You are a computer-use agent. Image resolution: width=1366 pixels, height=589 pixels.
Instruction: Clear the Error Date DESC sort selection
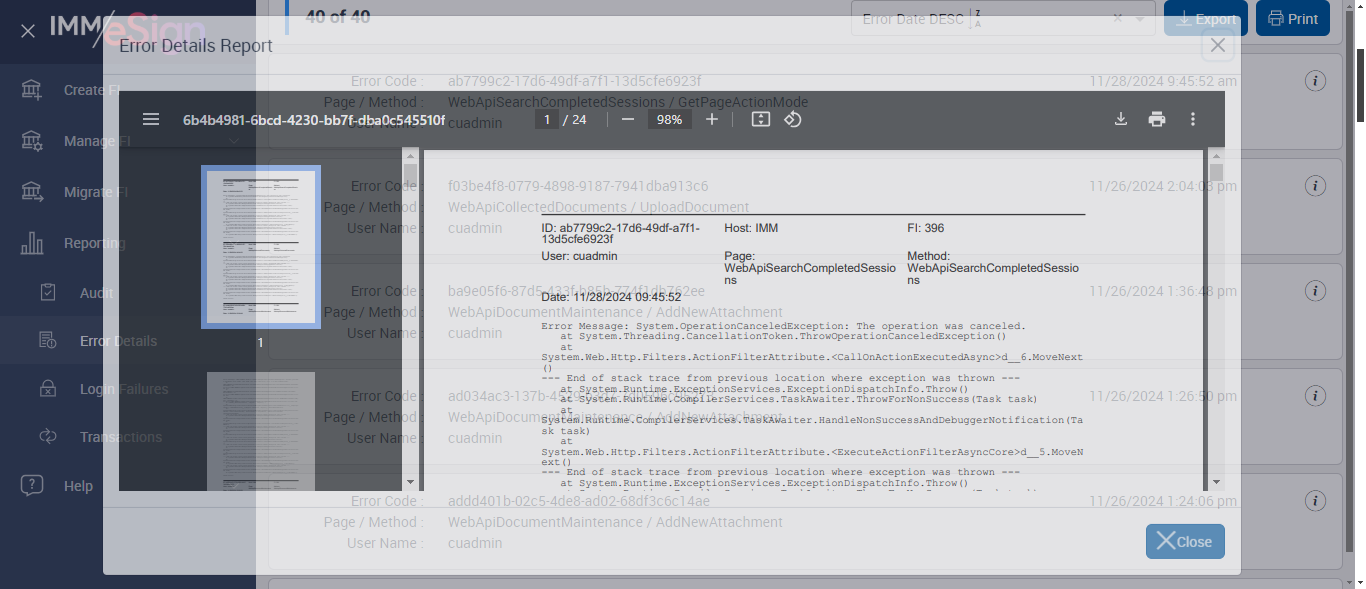pyautogui.click(x=1118, y=19)
